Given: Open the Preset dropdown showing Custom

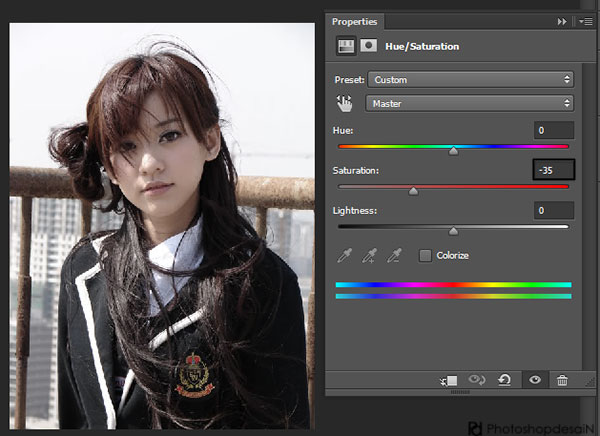Looking at the screenshot, I should click(x=470, y=79).
